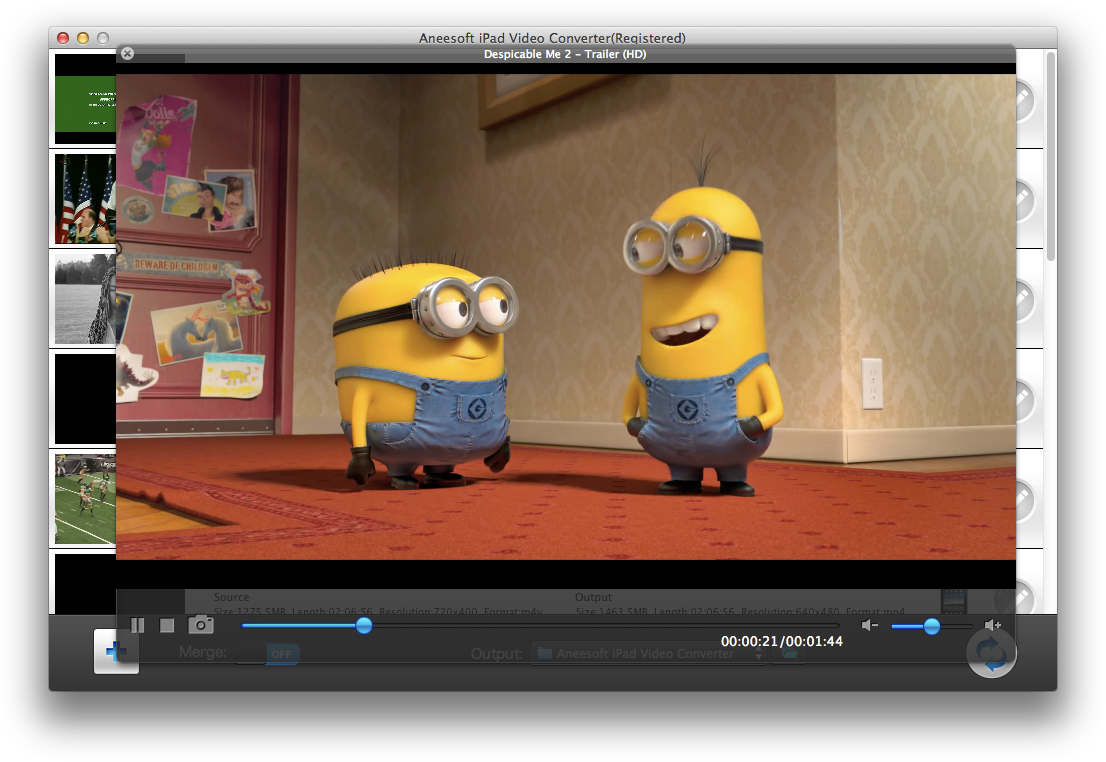1106x762 pixels.
Task: Click the volume slider knob
Action: [932, 626]
